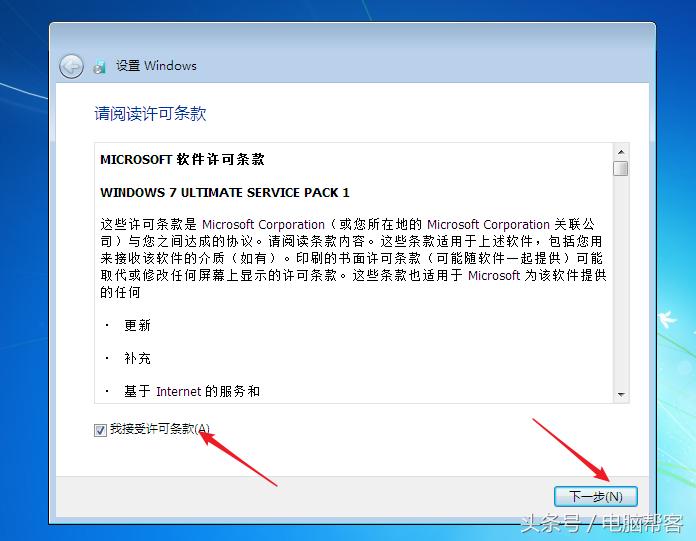Click the 下一步(N) button

pyautogui.click(x=596, y=496)
